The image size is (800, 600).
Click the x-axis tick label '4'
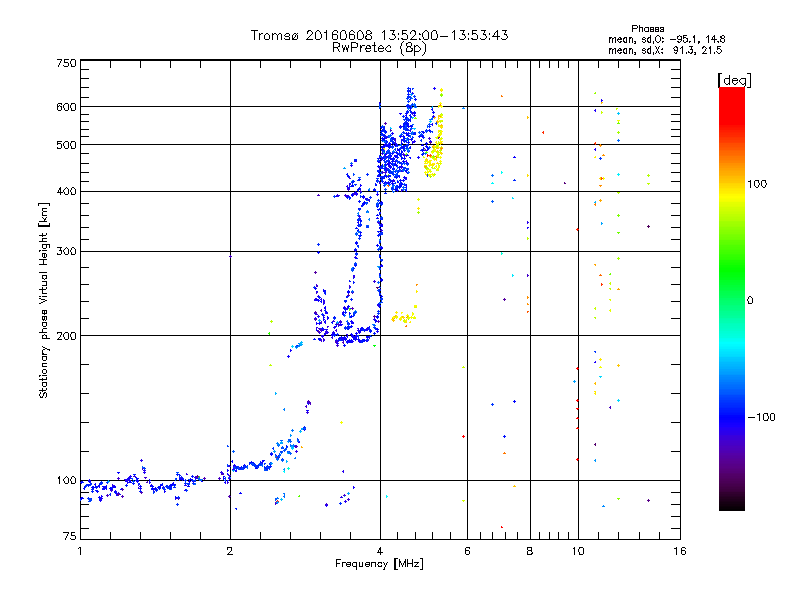380,551
